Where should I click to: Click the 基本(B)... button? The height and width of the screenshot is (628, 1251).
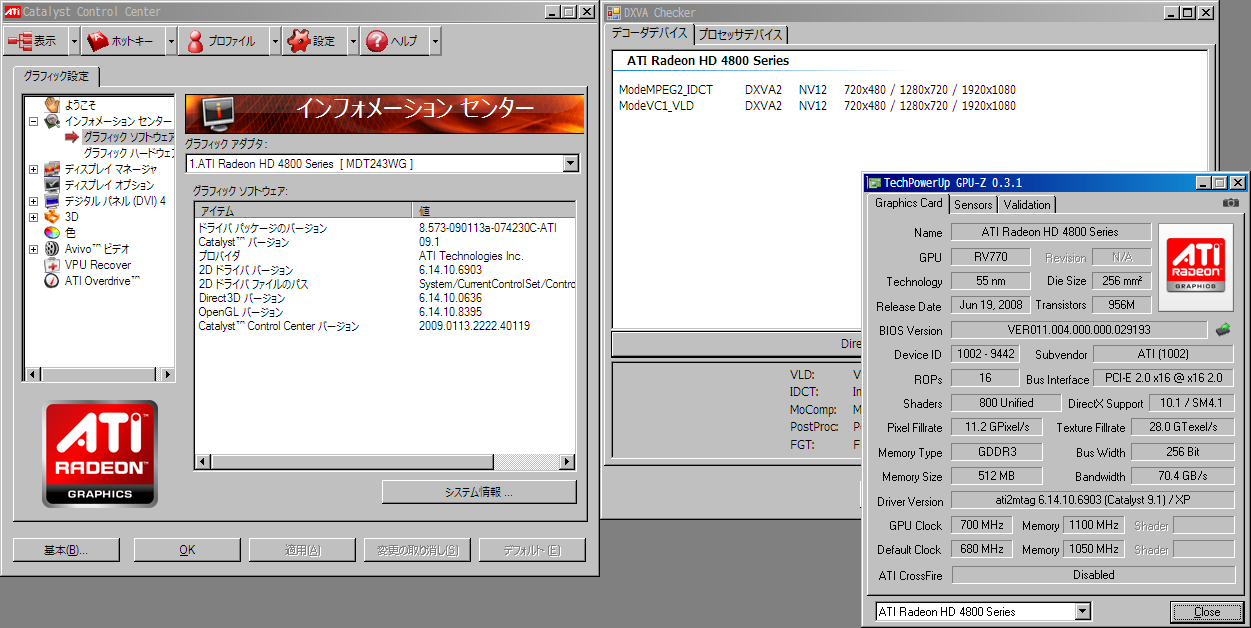(x=66, y=550)
